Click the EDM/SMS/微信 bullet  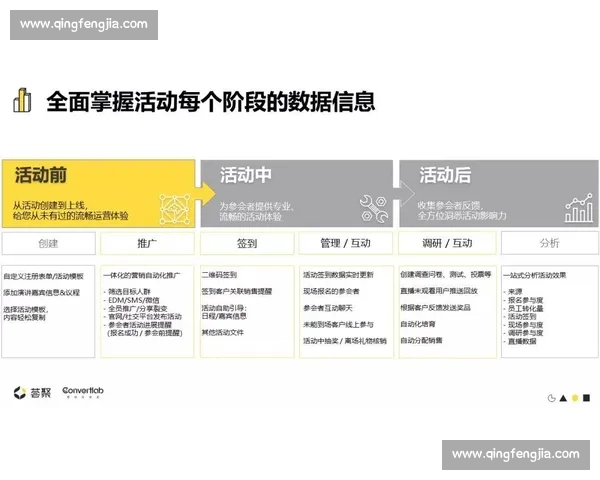coord(131,300)
